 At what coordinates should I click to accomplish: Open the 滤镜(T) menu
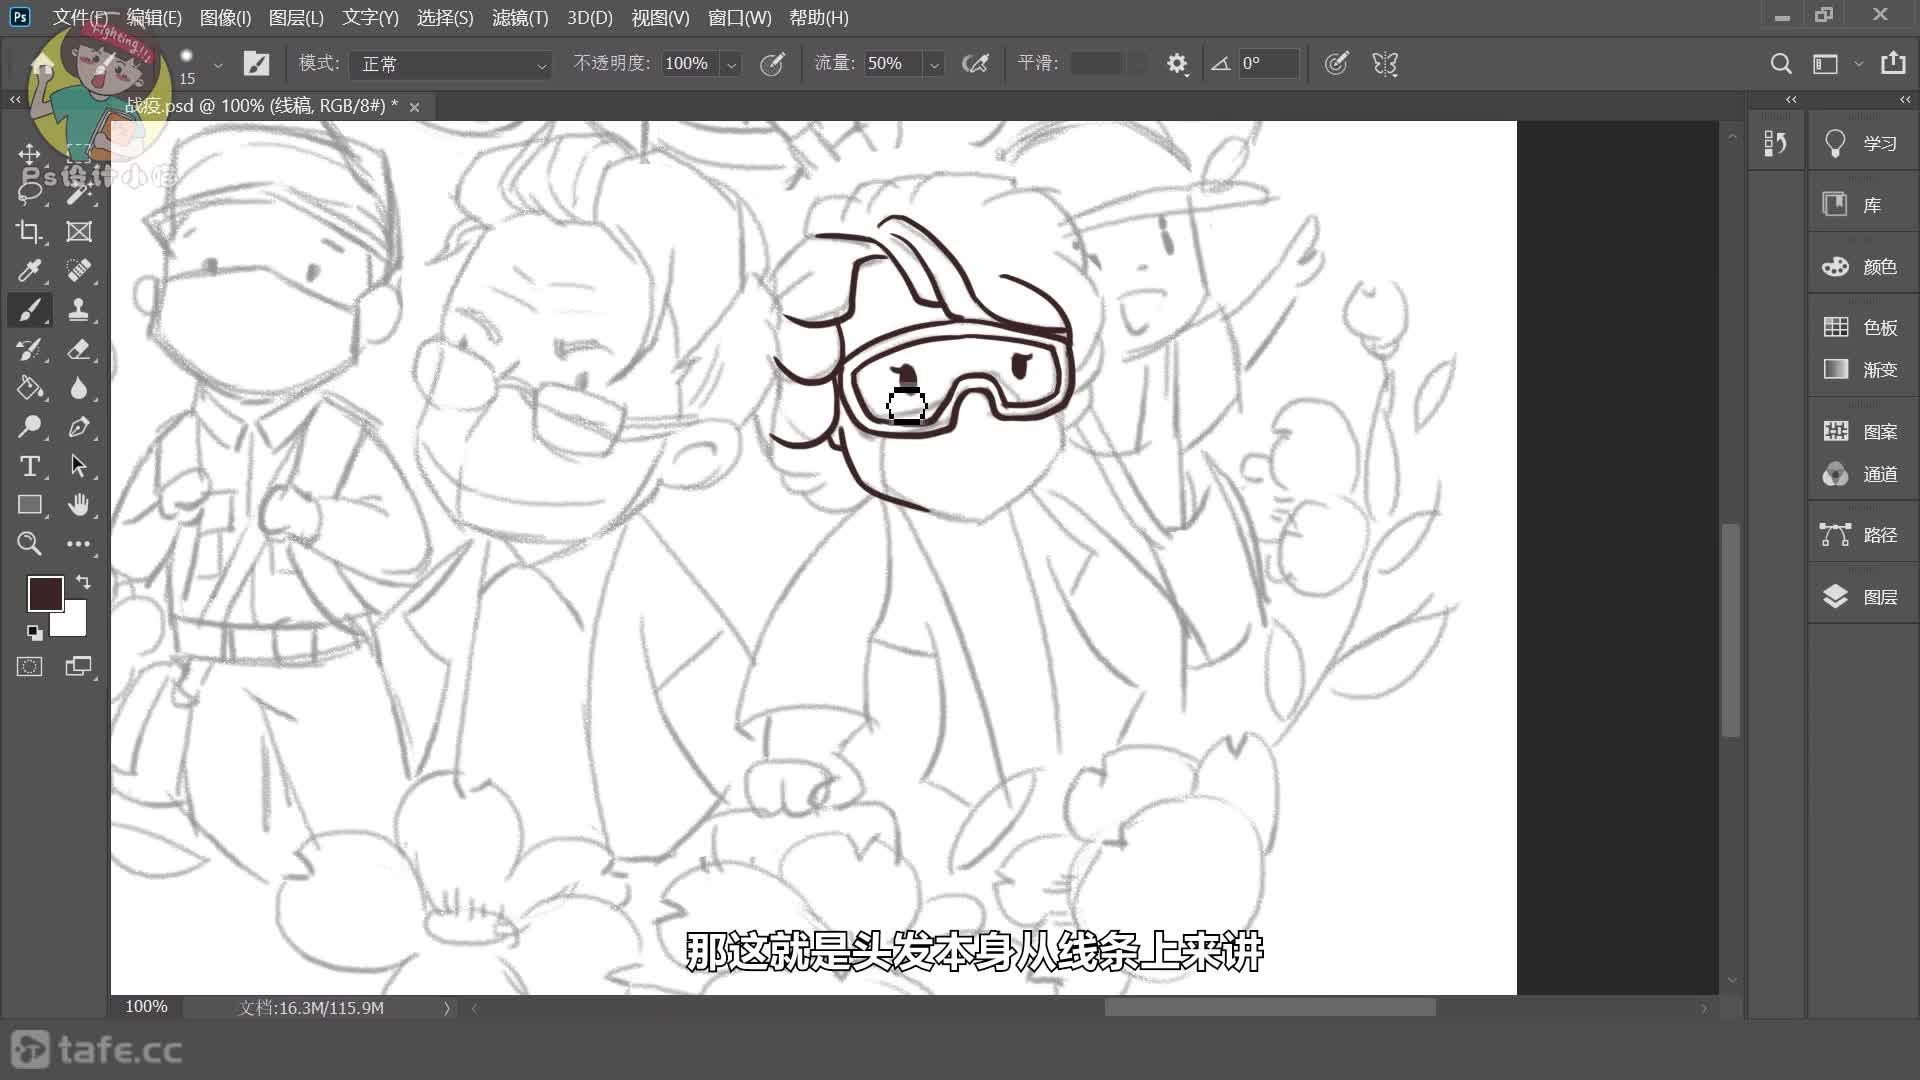click(520, 18)
